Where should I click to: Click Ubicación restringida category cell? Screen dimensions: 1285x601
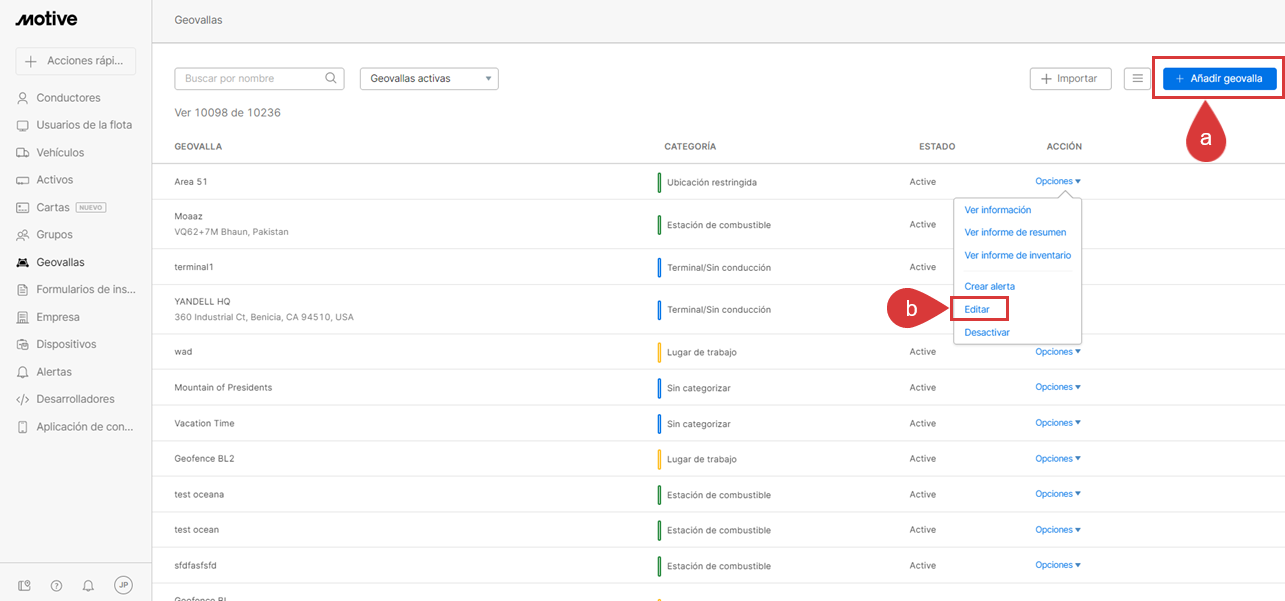pos(712,183)
